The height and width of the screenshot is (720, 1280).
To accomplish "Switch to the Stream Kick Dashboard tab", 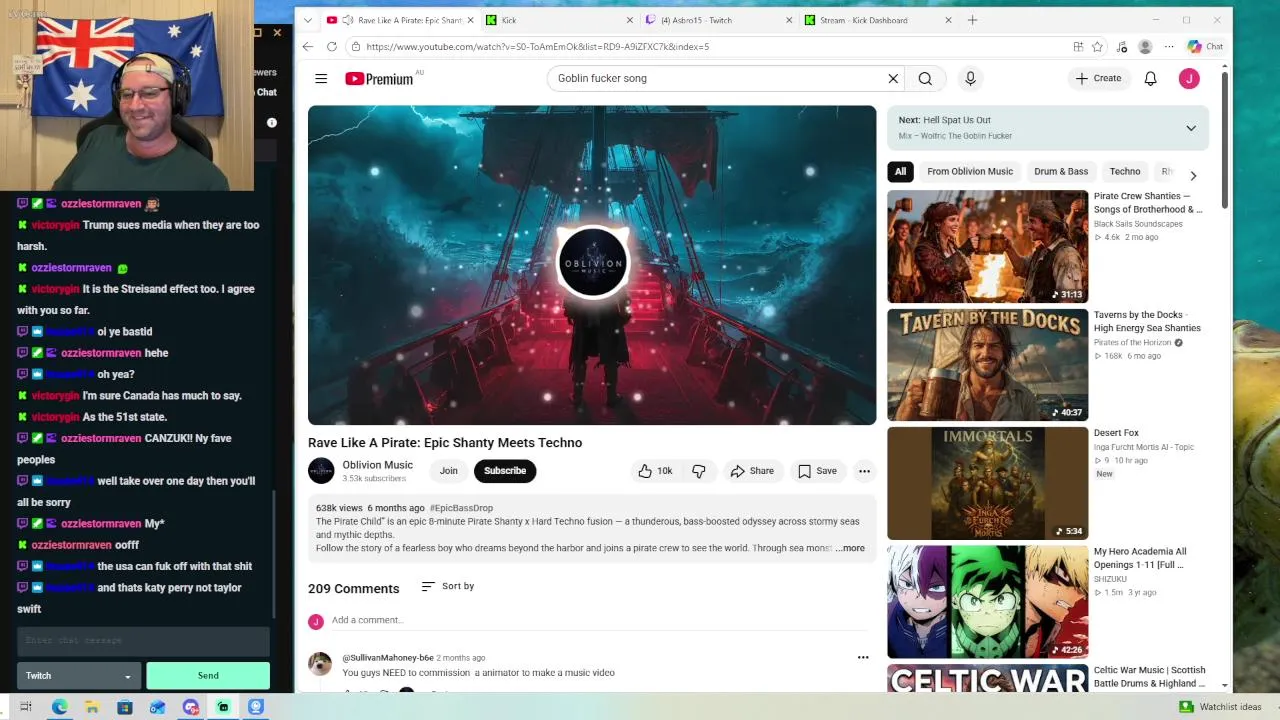I will click(x=880, y=20).
